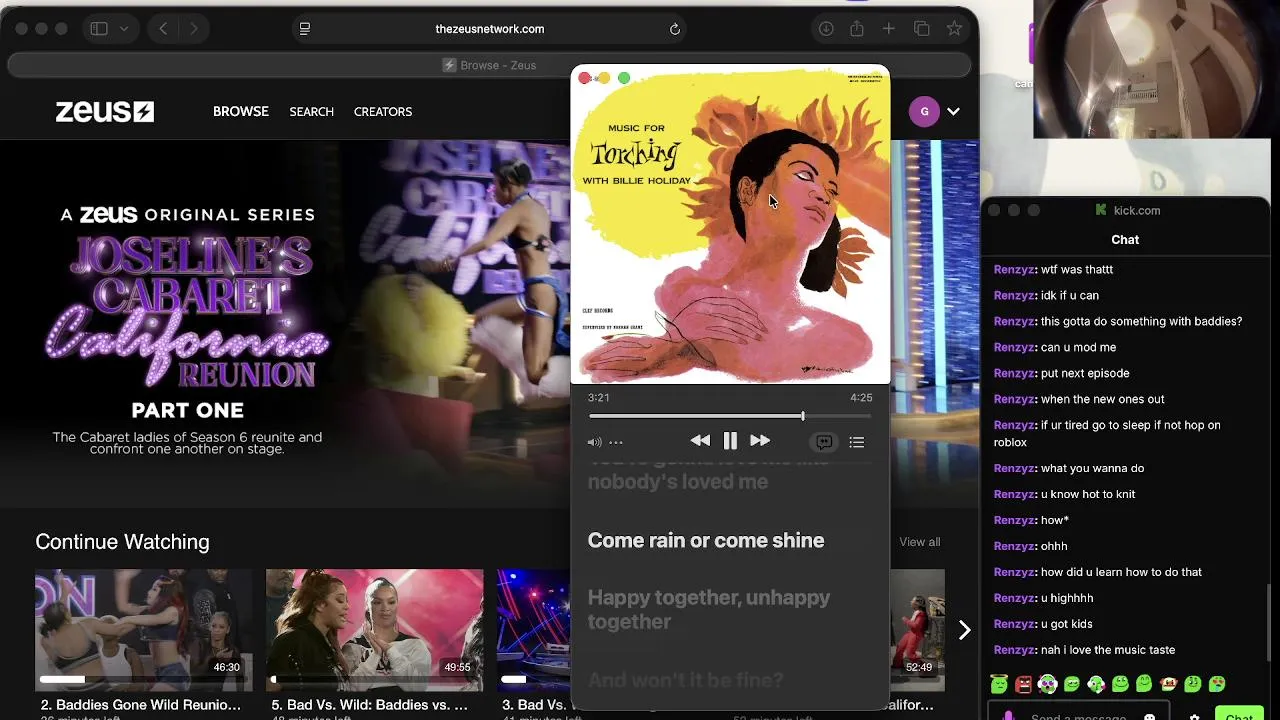Skip back to the previous track
Screen dimensions: 1280x720
(700, 441)
